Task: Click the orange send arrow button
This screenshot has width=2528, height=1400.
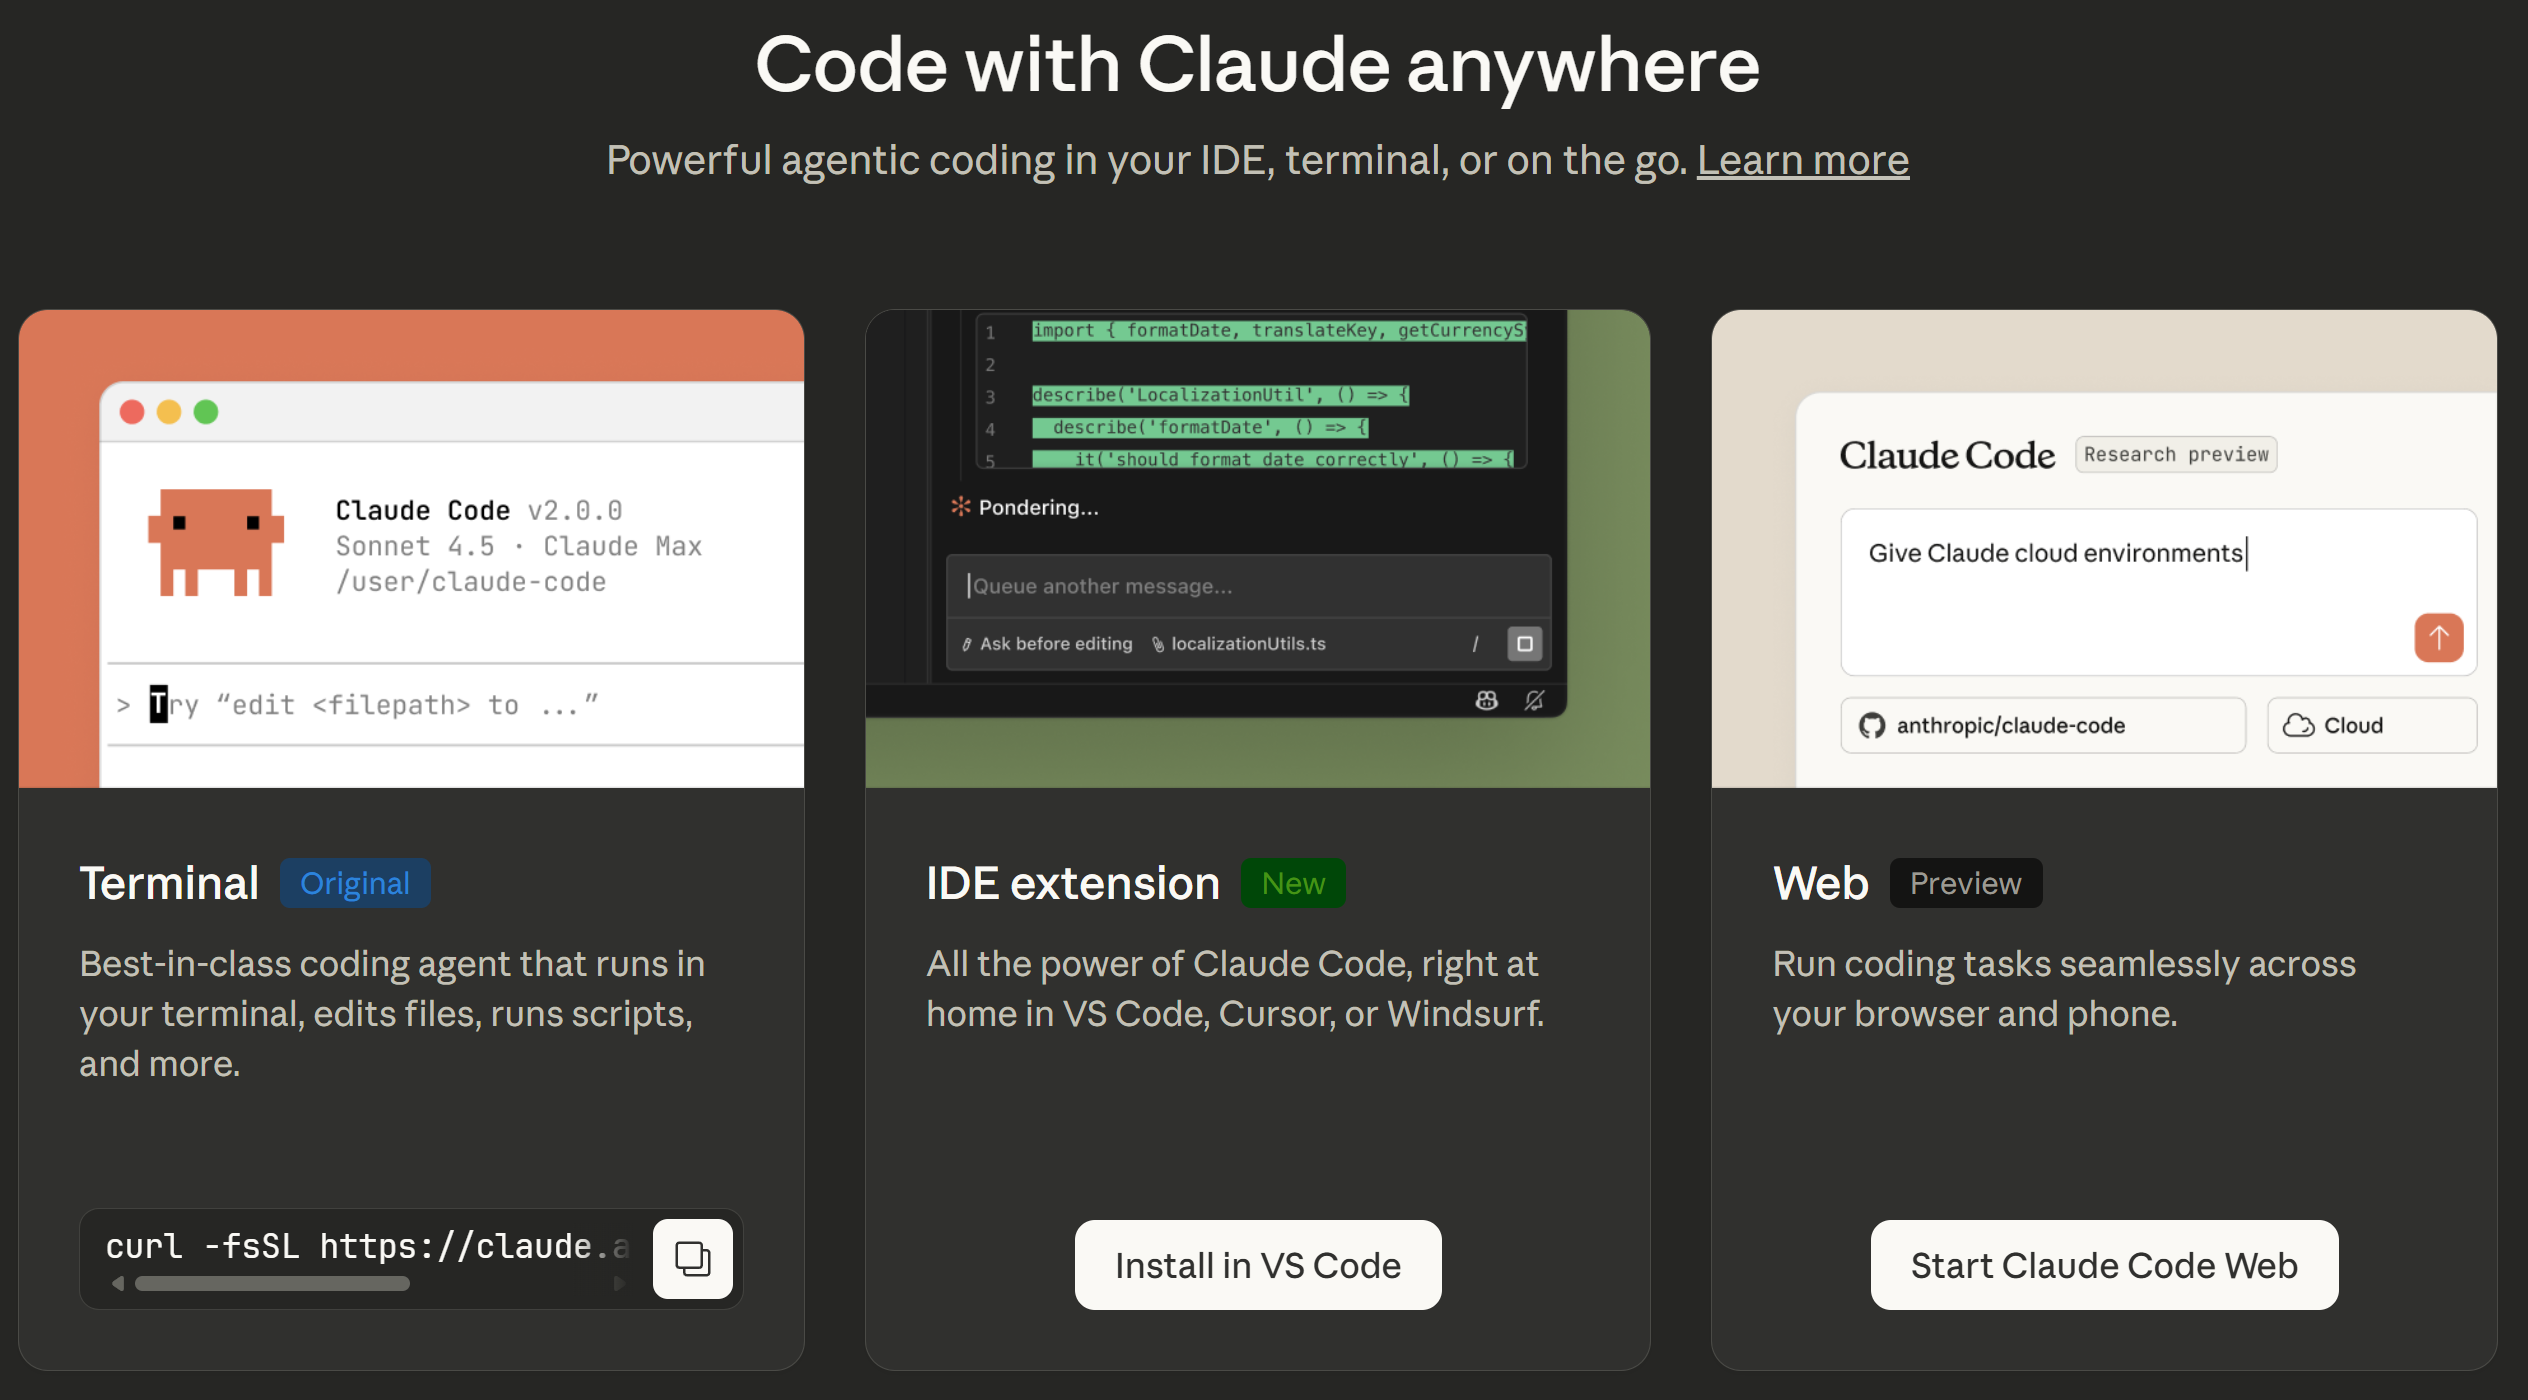Action: (2438, 637)
